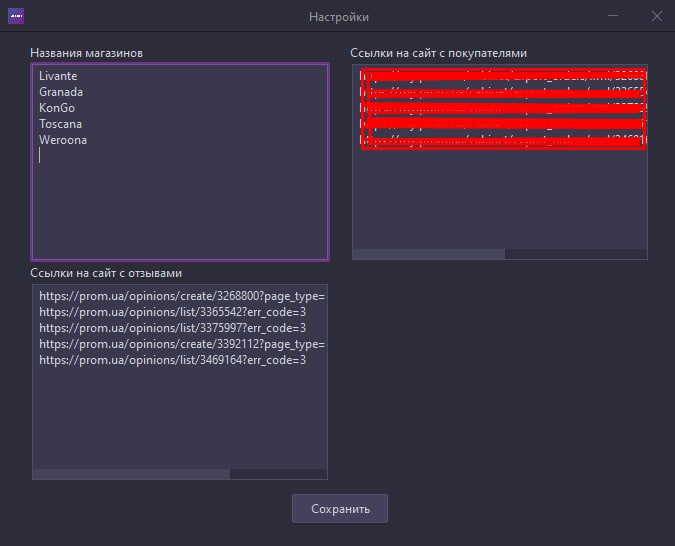The width and height of the screenshot is (675, 546).
Task: Select the Livante store name line
Action: pos(58,76)
